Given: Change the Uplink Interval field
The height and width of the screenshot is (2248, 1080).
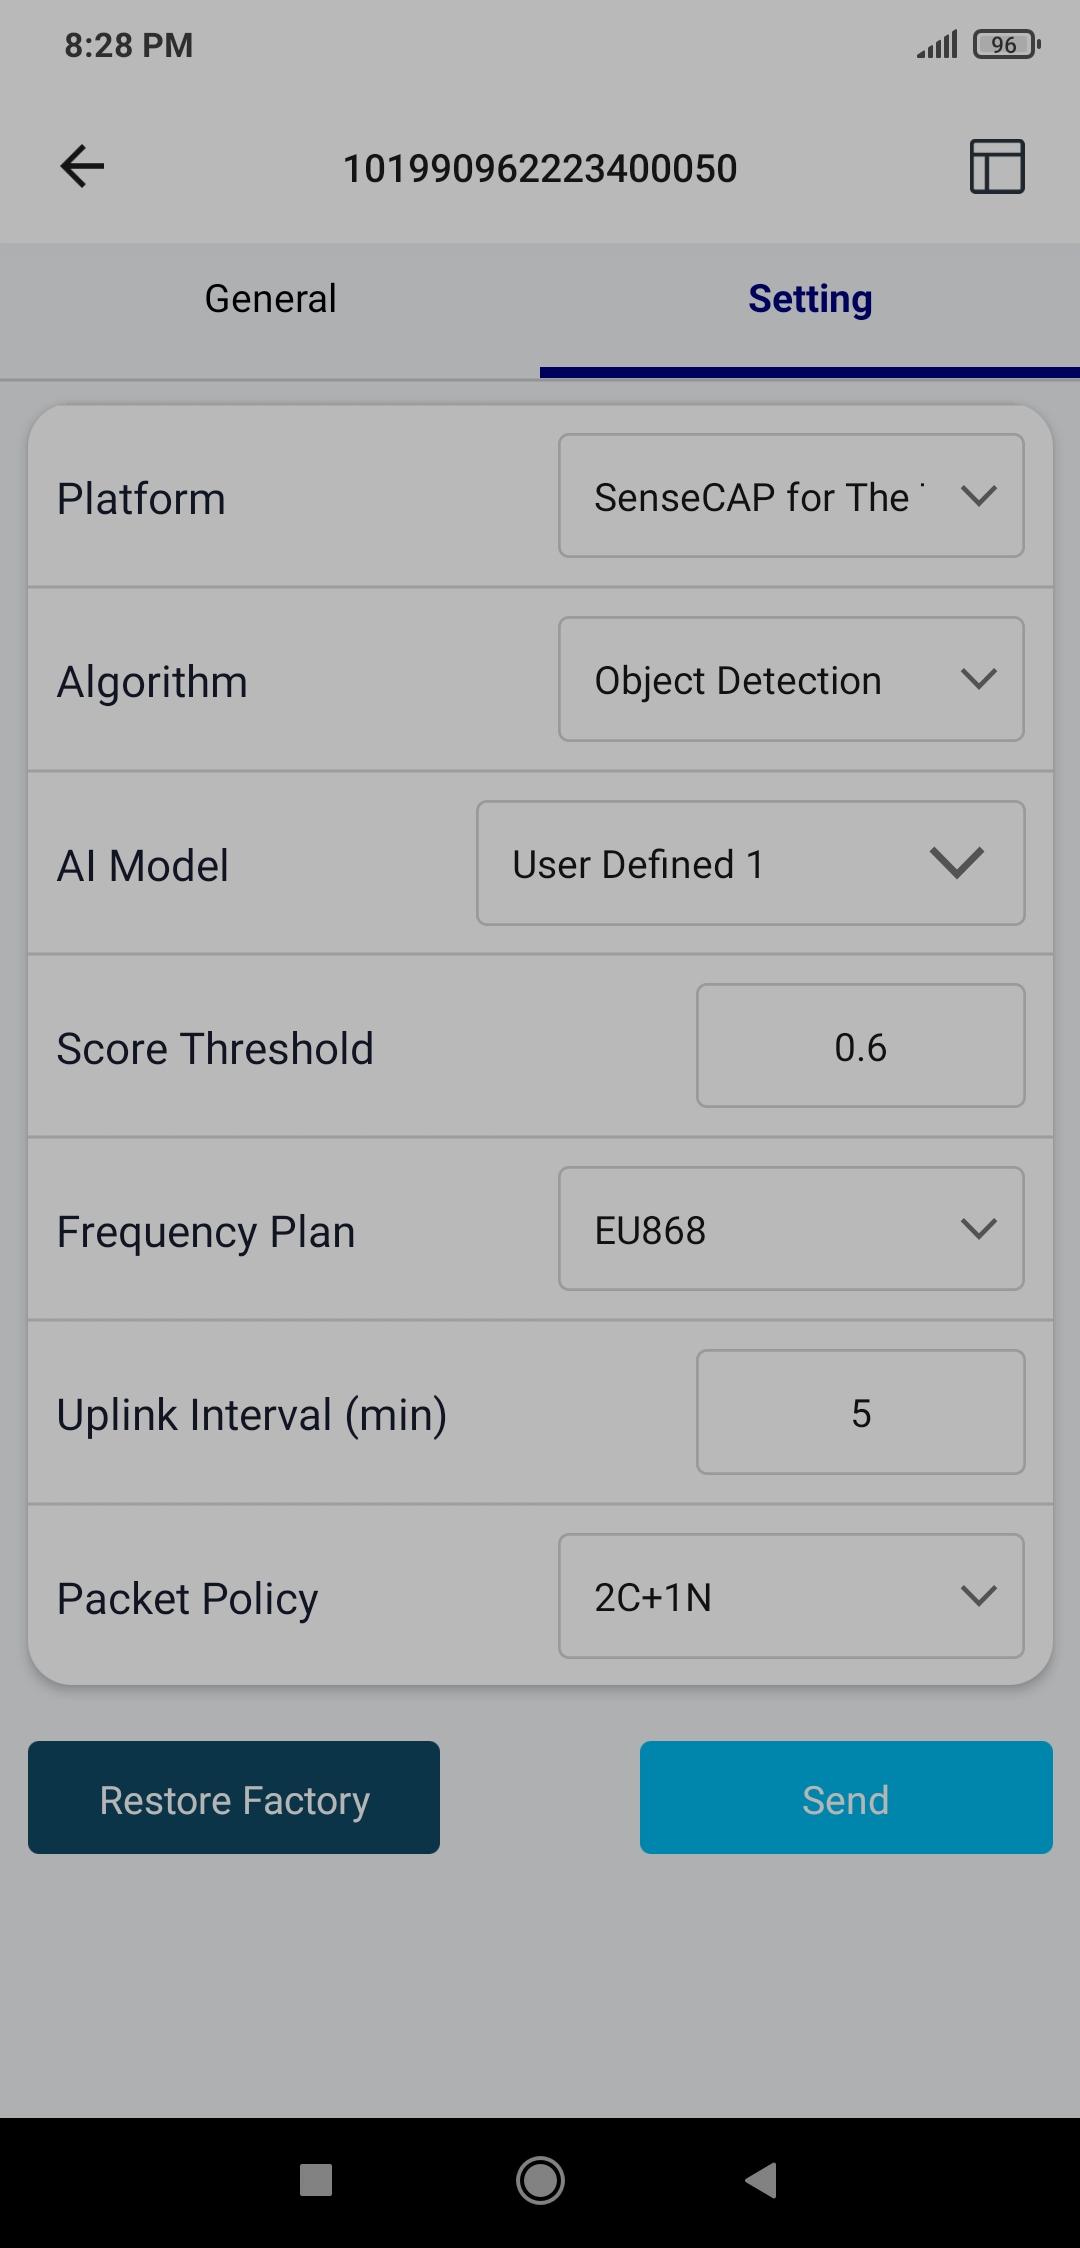Looking at the screenshot, I should (860, 1412).
